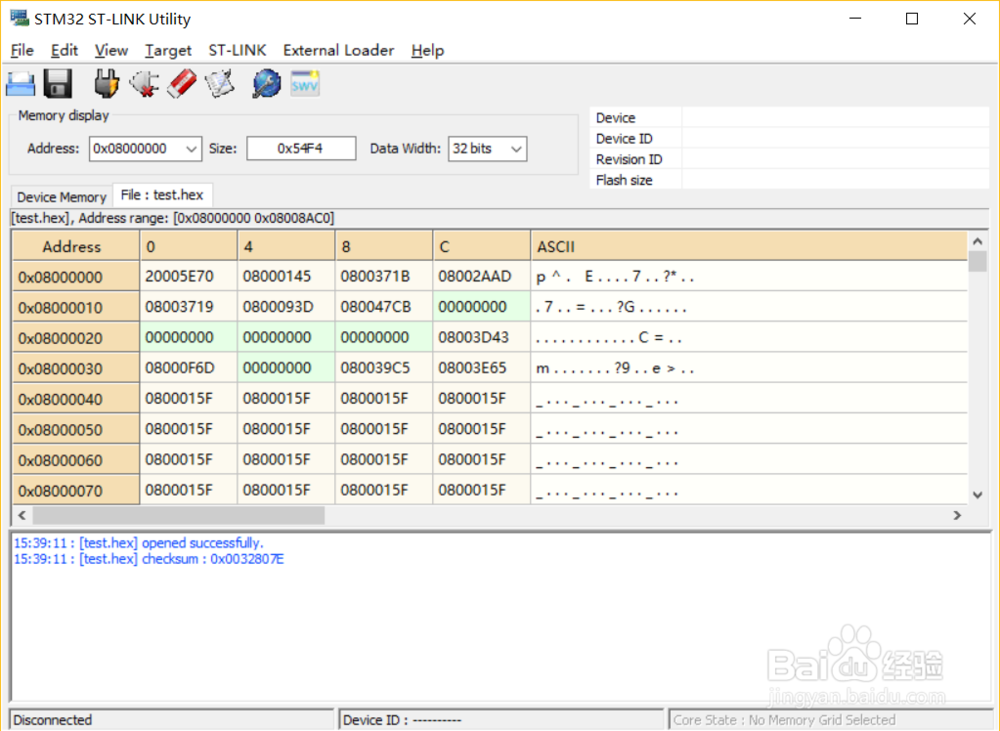Click the Size input field 0x54F4
Screen dimensions: 1000x731
(x=301, y=149)
